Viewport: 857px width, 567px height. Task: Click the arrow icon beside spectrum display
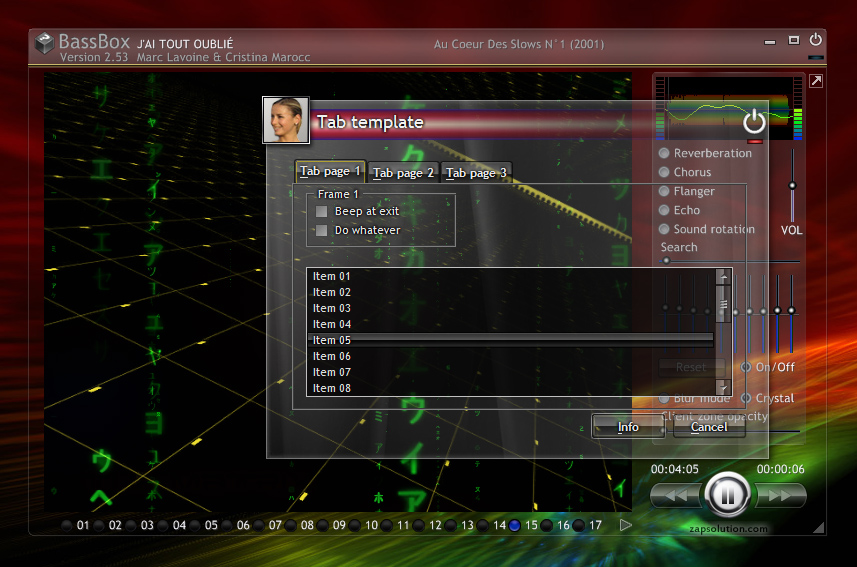[x=816, y=81]
